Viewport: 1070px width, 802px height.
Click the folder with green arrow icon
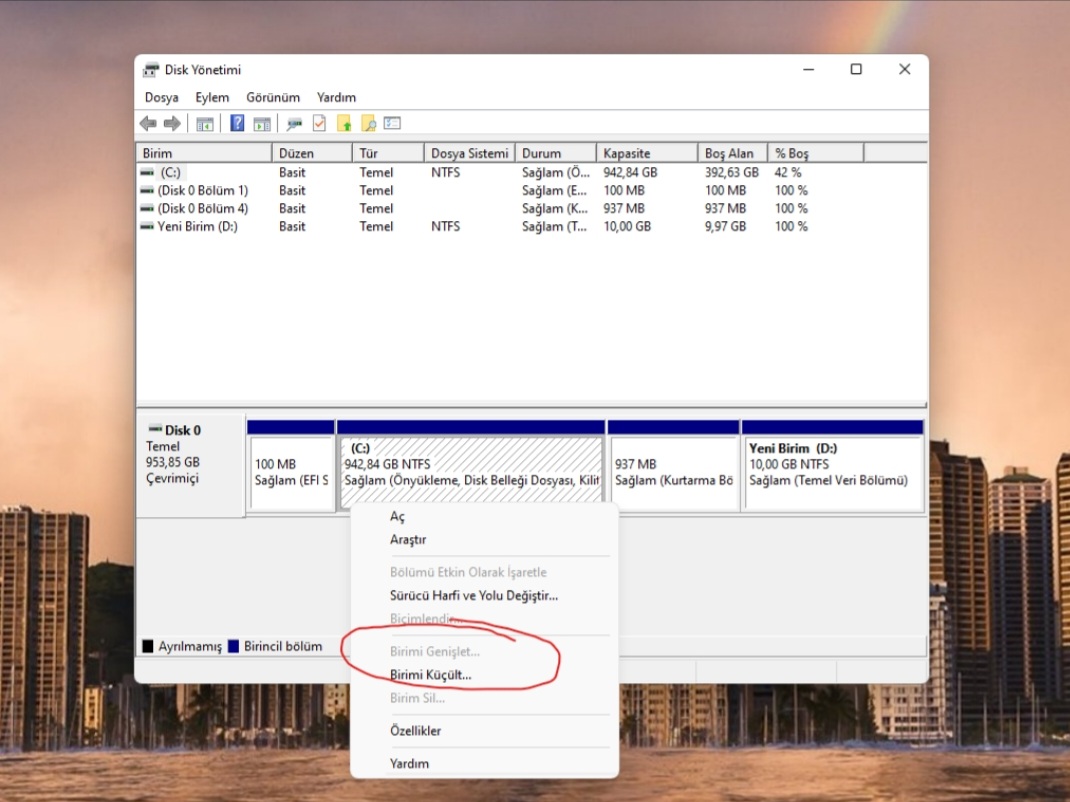[344, 124]
